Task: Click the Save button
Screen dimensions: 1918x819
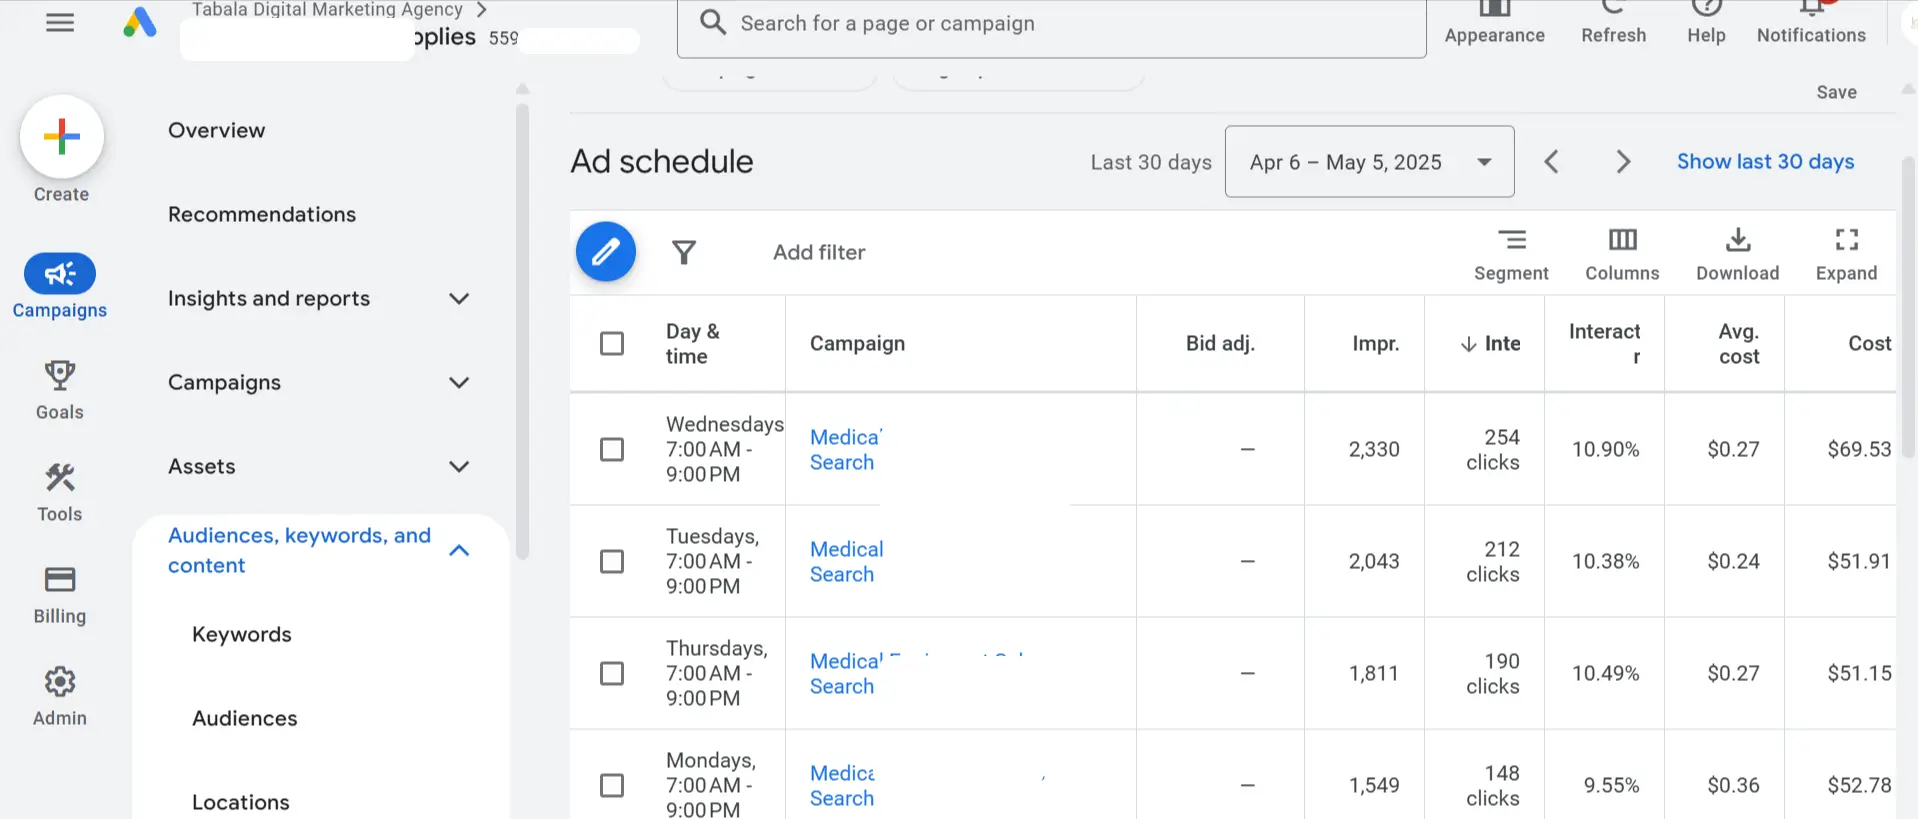Action: 1836,92
